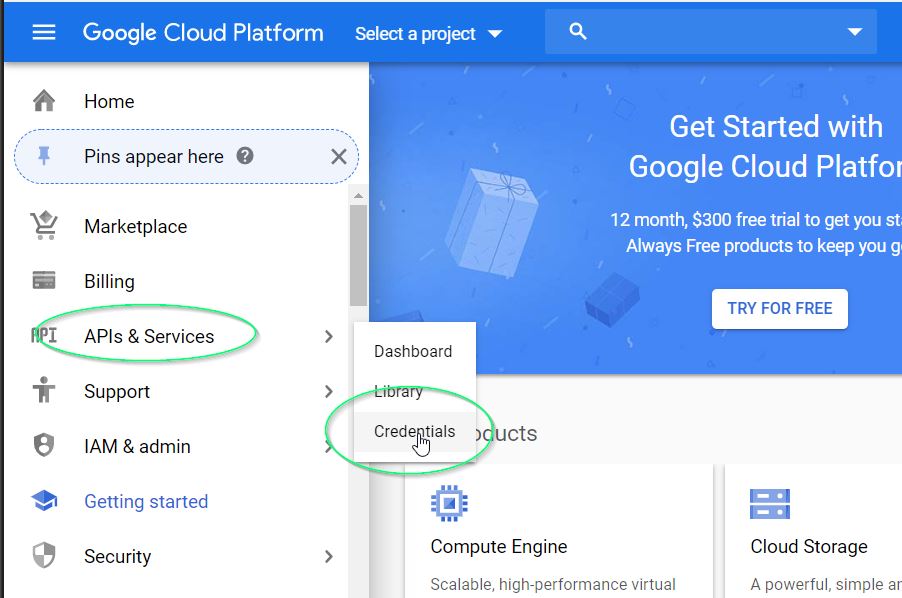Click the 'Pins appear here' label
Screen dimensions: 902x598
pyautogui.click(x=154, y=156)
